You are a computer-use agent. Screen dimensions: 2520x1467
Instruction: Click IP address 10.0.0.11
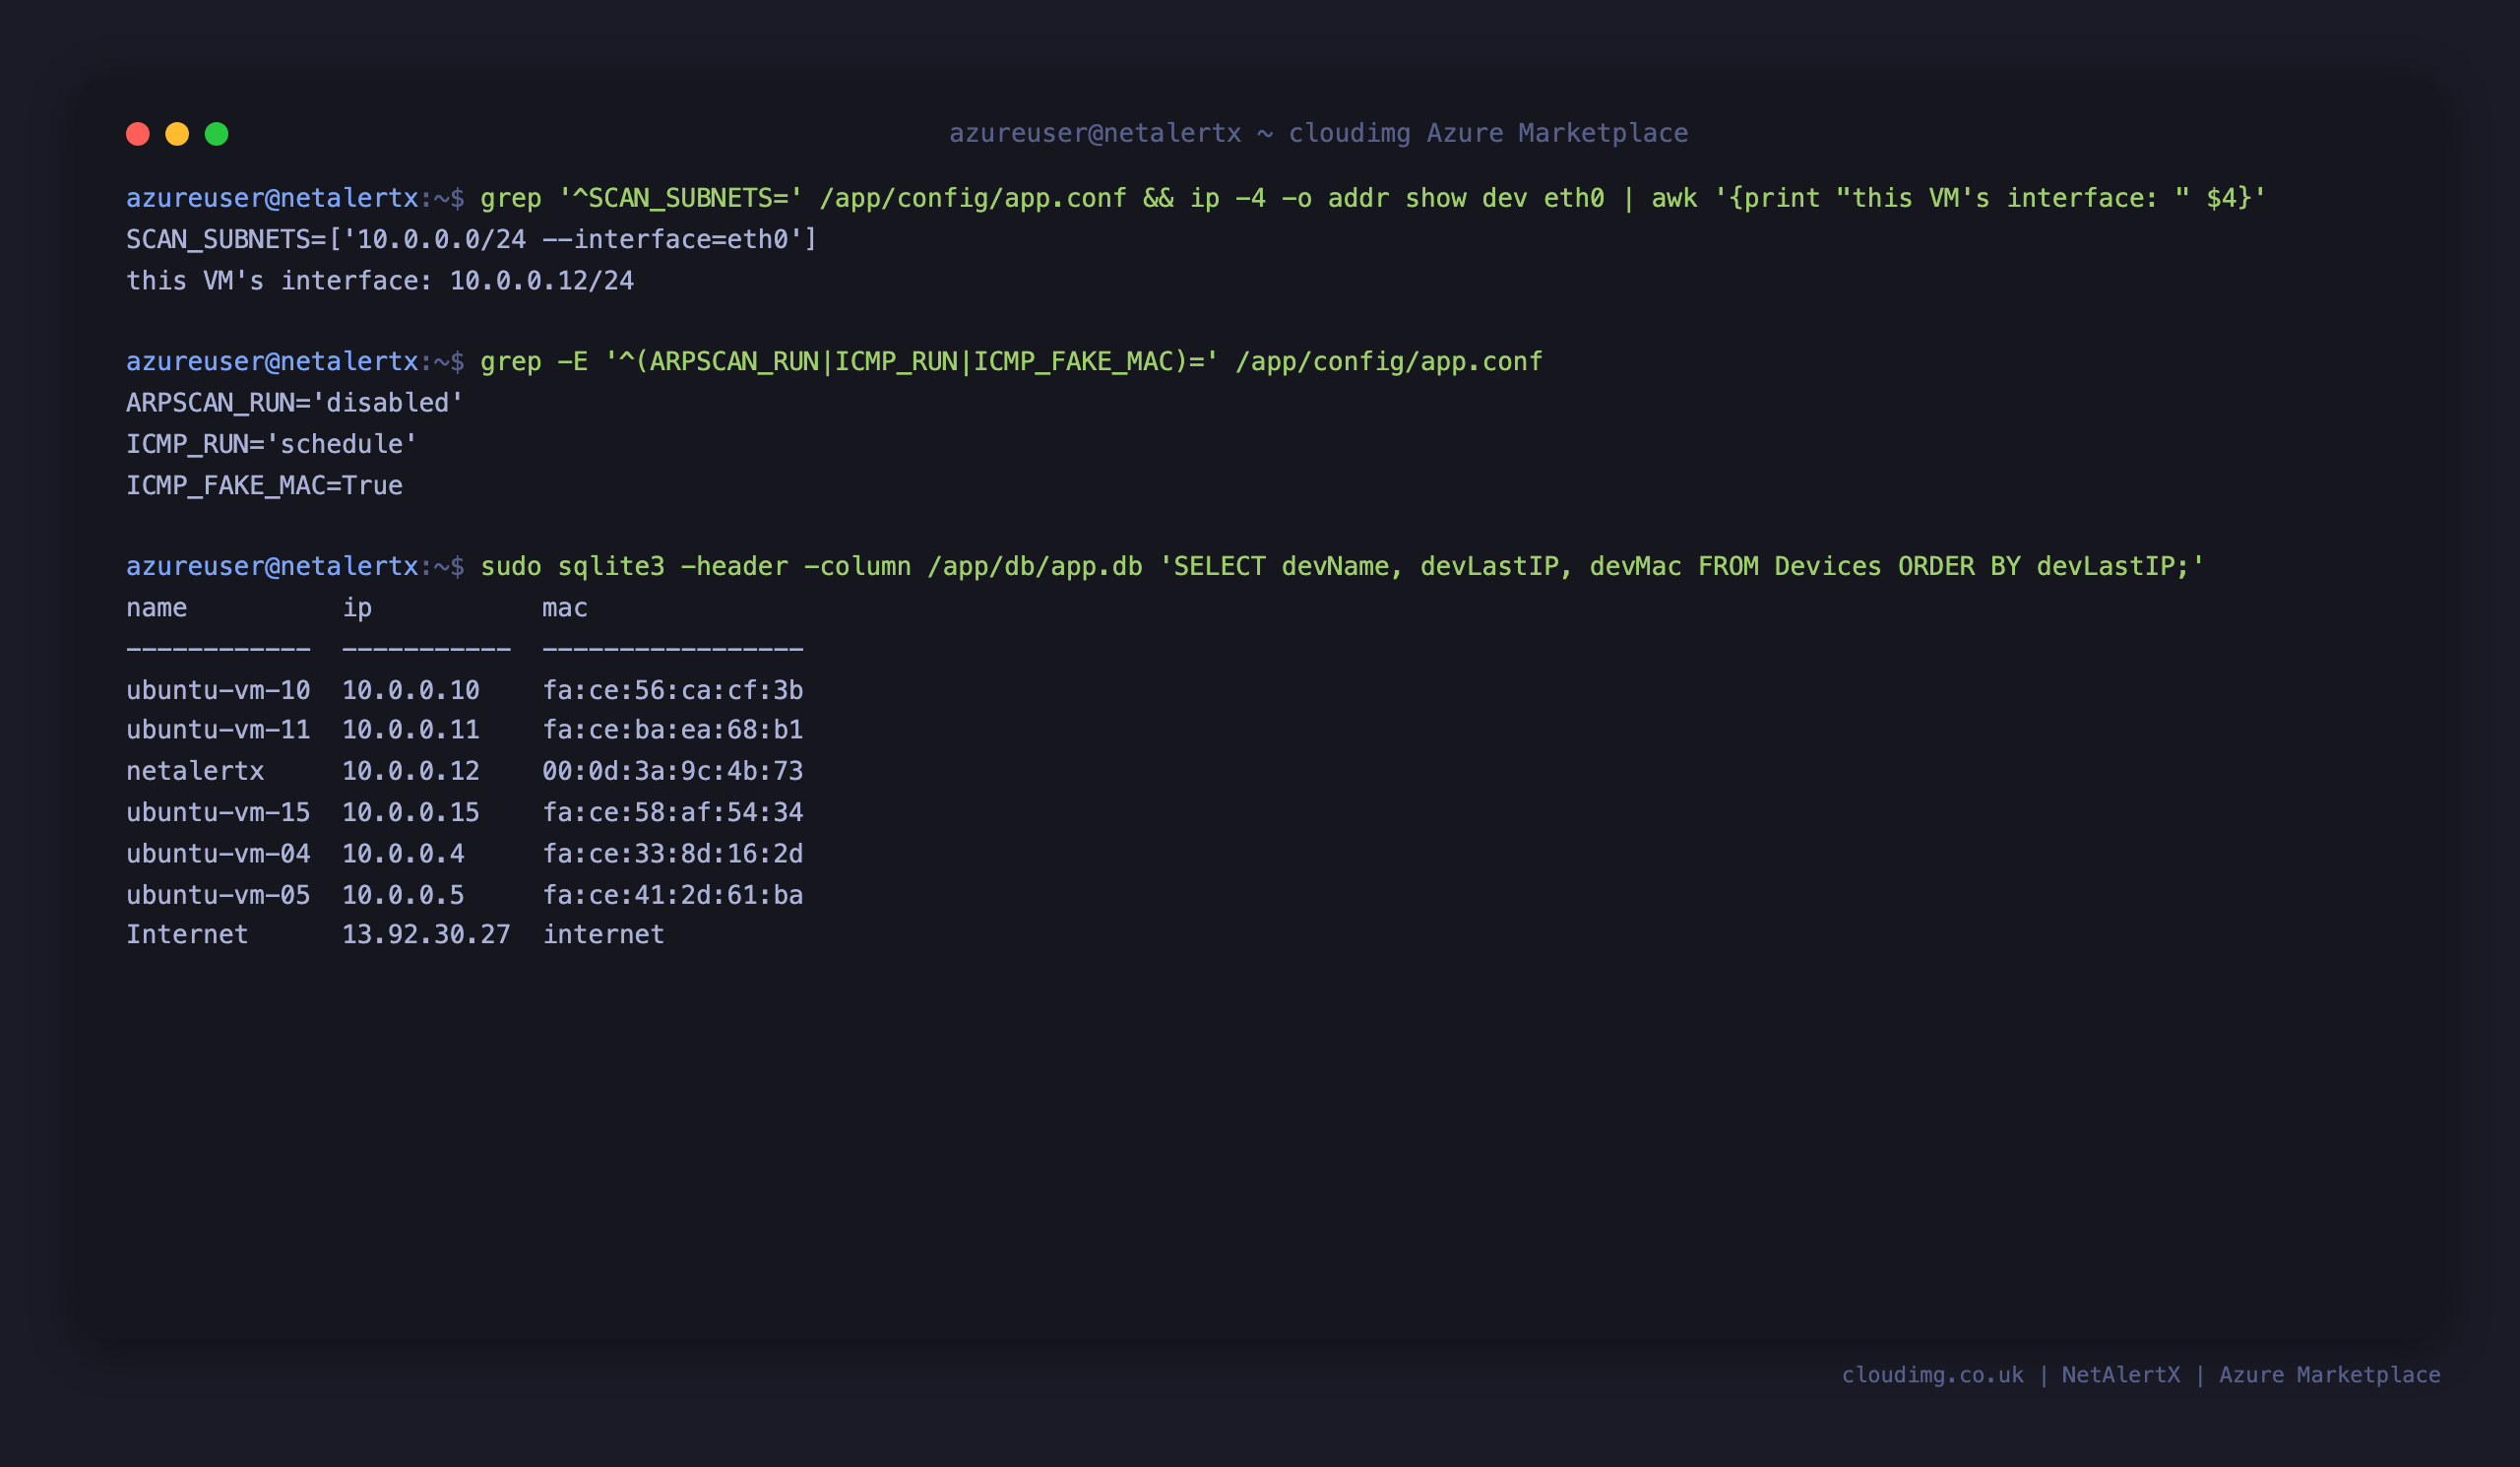pos(411,730)
